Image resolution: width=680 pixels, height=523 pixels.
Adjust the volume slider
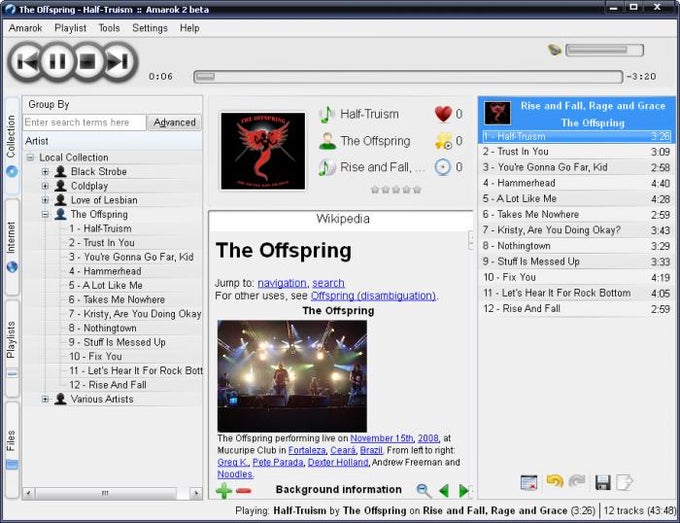604,50
